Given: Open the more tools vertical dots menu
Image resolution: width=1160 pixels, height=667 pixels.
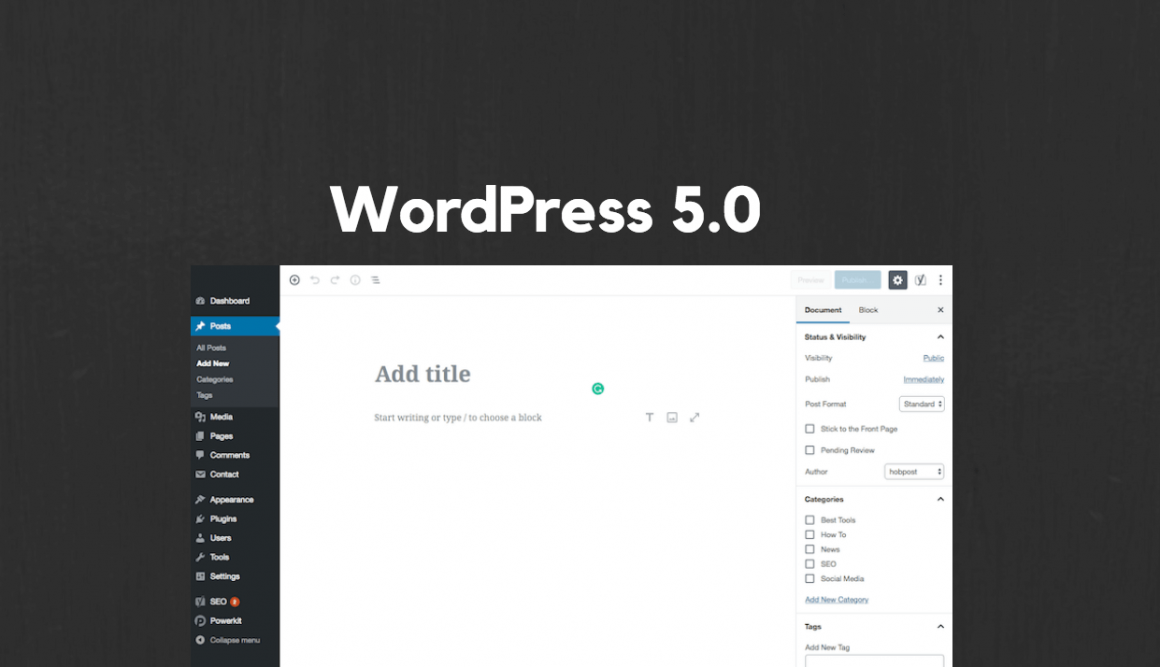Looking at the screenshot, I should pyautogui.click(x=940, y=280).
